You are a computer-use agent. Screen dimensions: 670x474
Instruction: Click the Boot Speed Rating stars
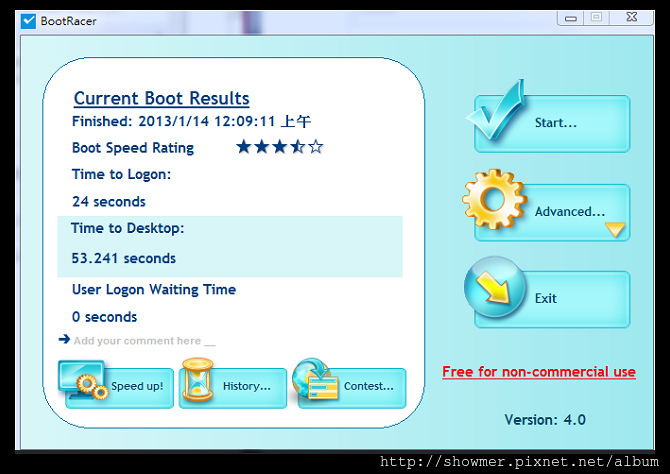[280, 147]
